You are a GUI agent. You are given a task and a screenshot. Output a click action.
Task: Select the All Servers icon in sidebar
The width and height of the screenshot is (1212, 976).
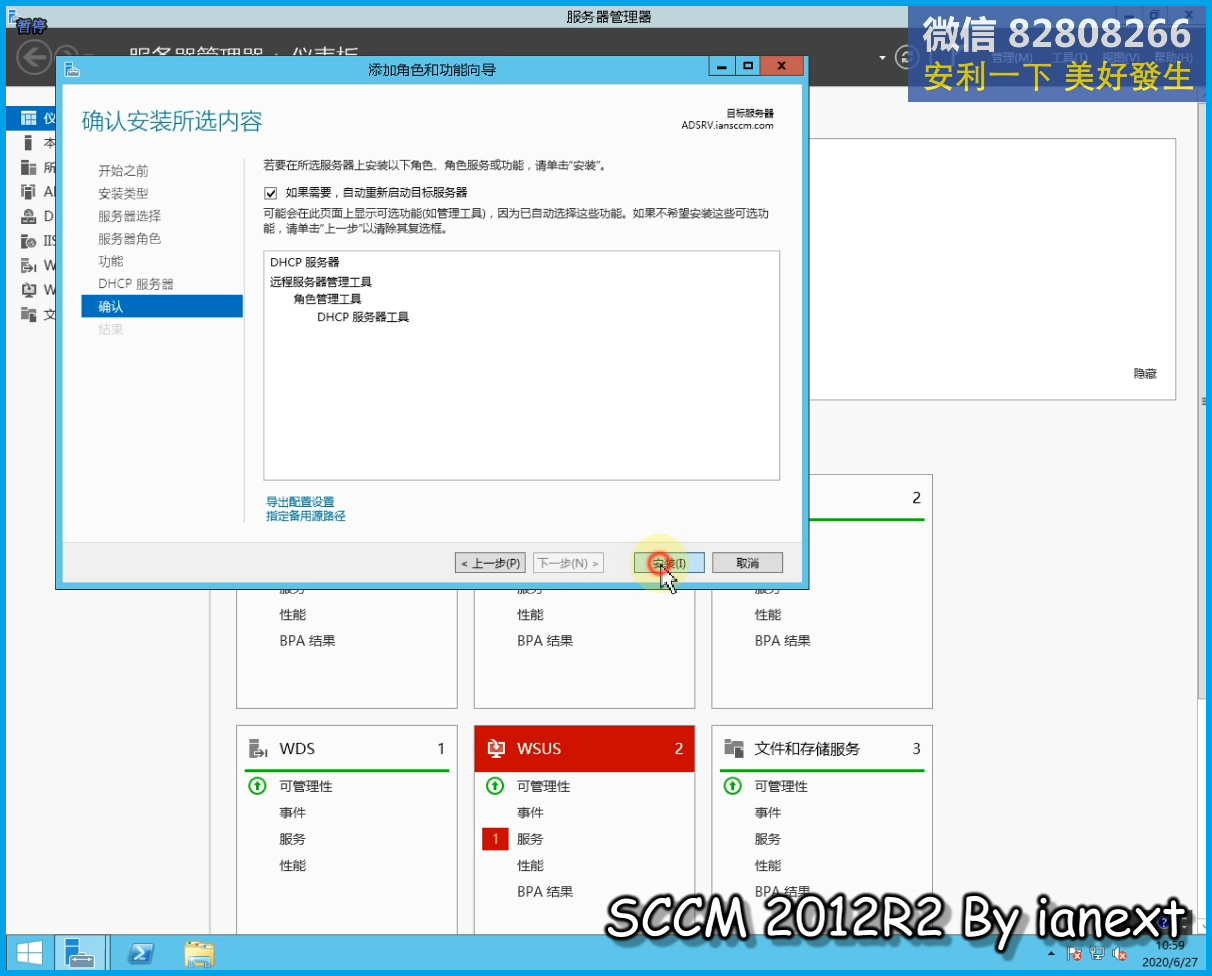point(28,167)
